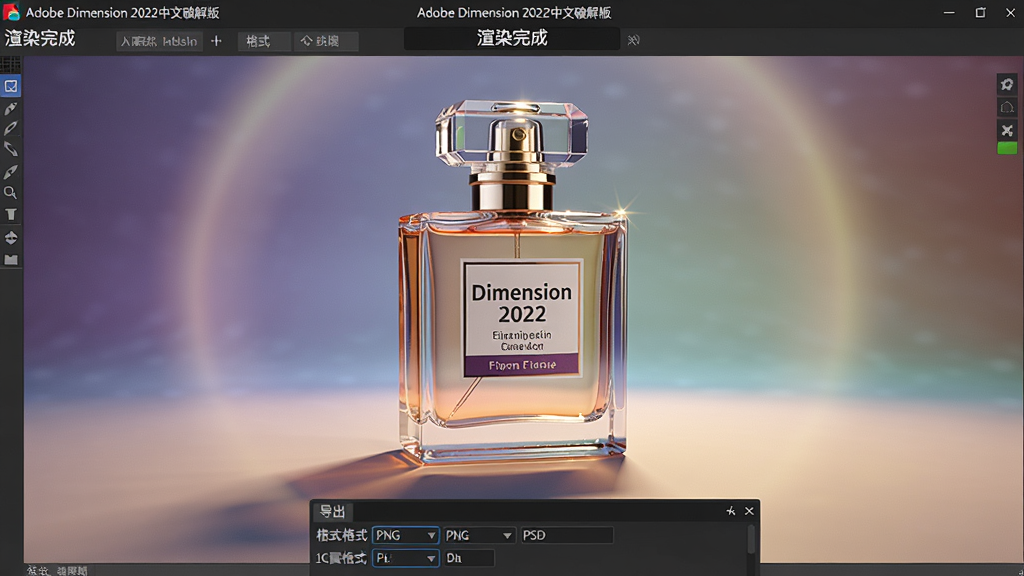Close the Adobe Dimension window
1024x576 pixels.
tap(1010, 12)
